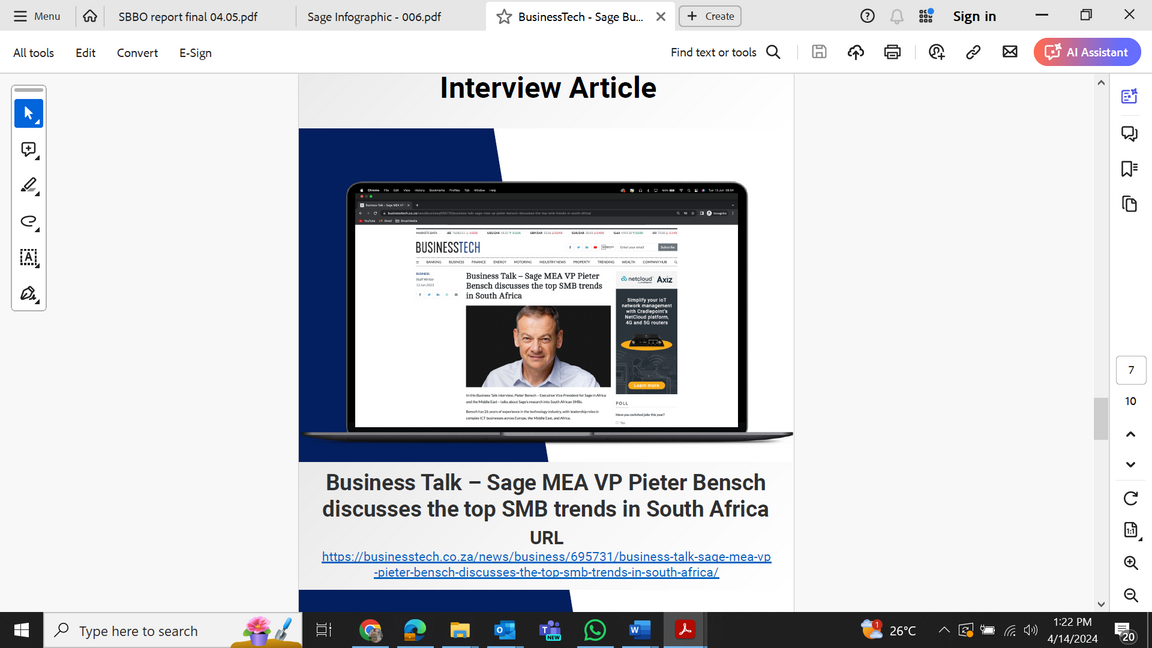Print the current PDF

click(x=892, y=52)
